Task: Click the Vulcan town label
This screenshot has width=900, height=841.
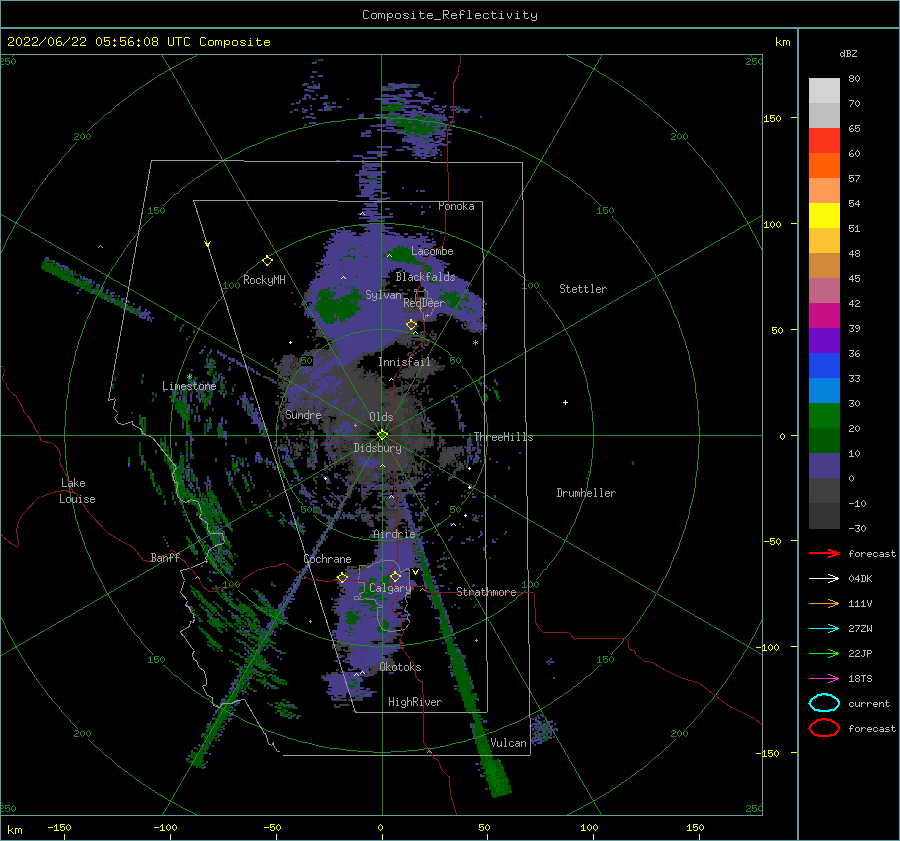Action: 508,743
